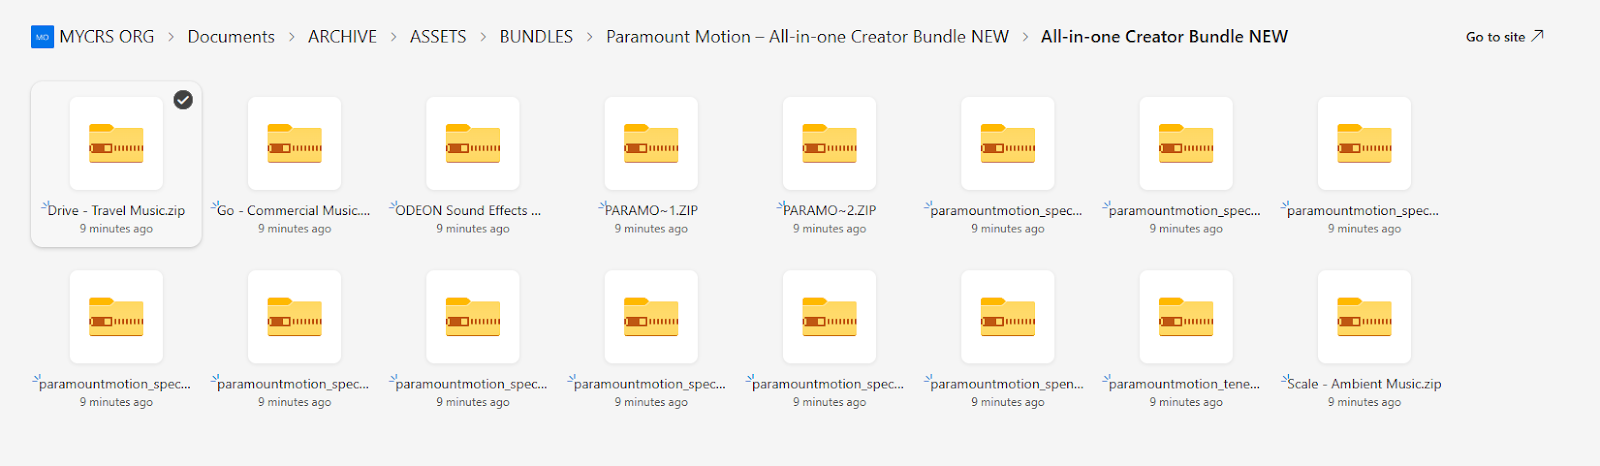This screenshot has height=466, width=1600.
Task: Go to ARCHIVE folder in breadcrumb
Action: point(342,37)
